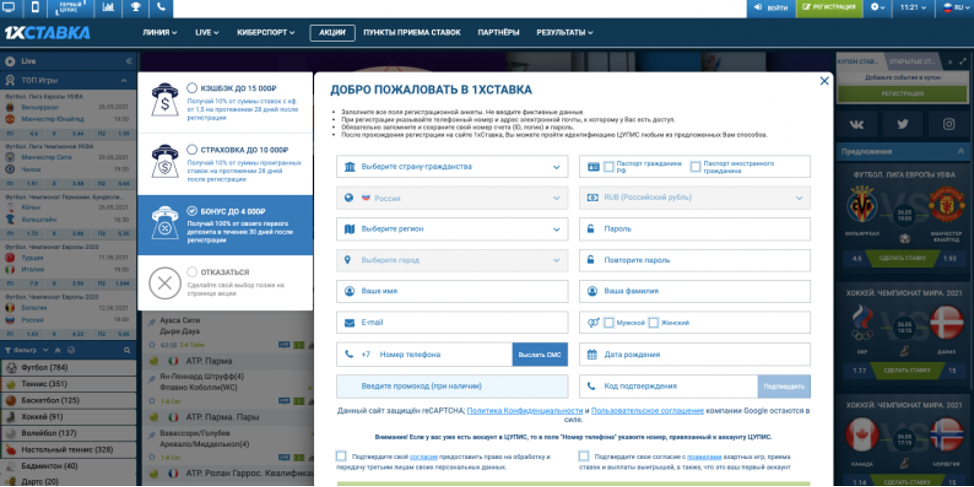Open Выберите страну-гражданства dropdown

pos(452,166)
